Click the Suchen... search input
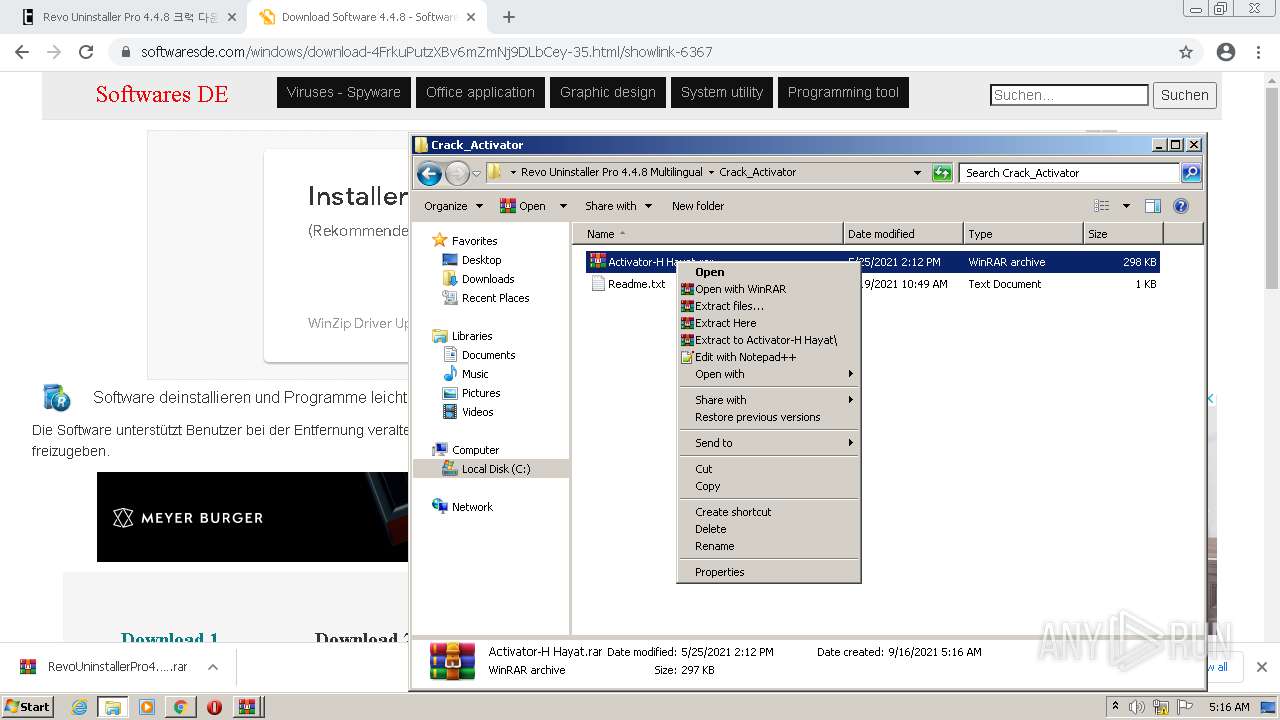The width and height of the screenshot is (1280, 720). point(1069,95)
